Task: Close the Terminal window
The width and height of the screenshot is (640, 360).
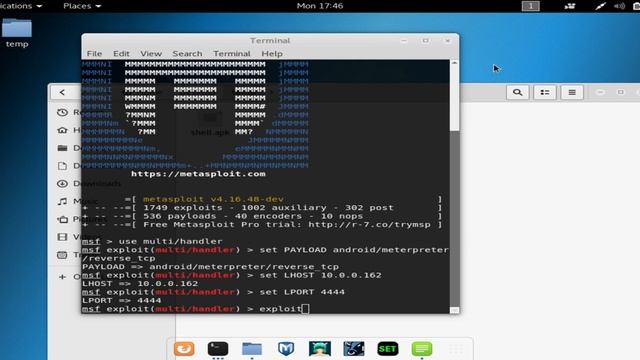Action: coord(447,41)
